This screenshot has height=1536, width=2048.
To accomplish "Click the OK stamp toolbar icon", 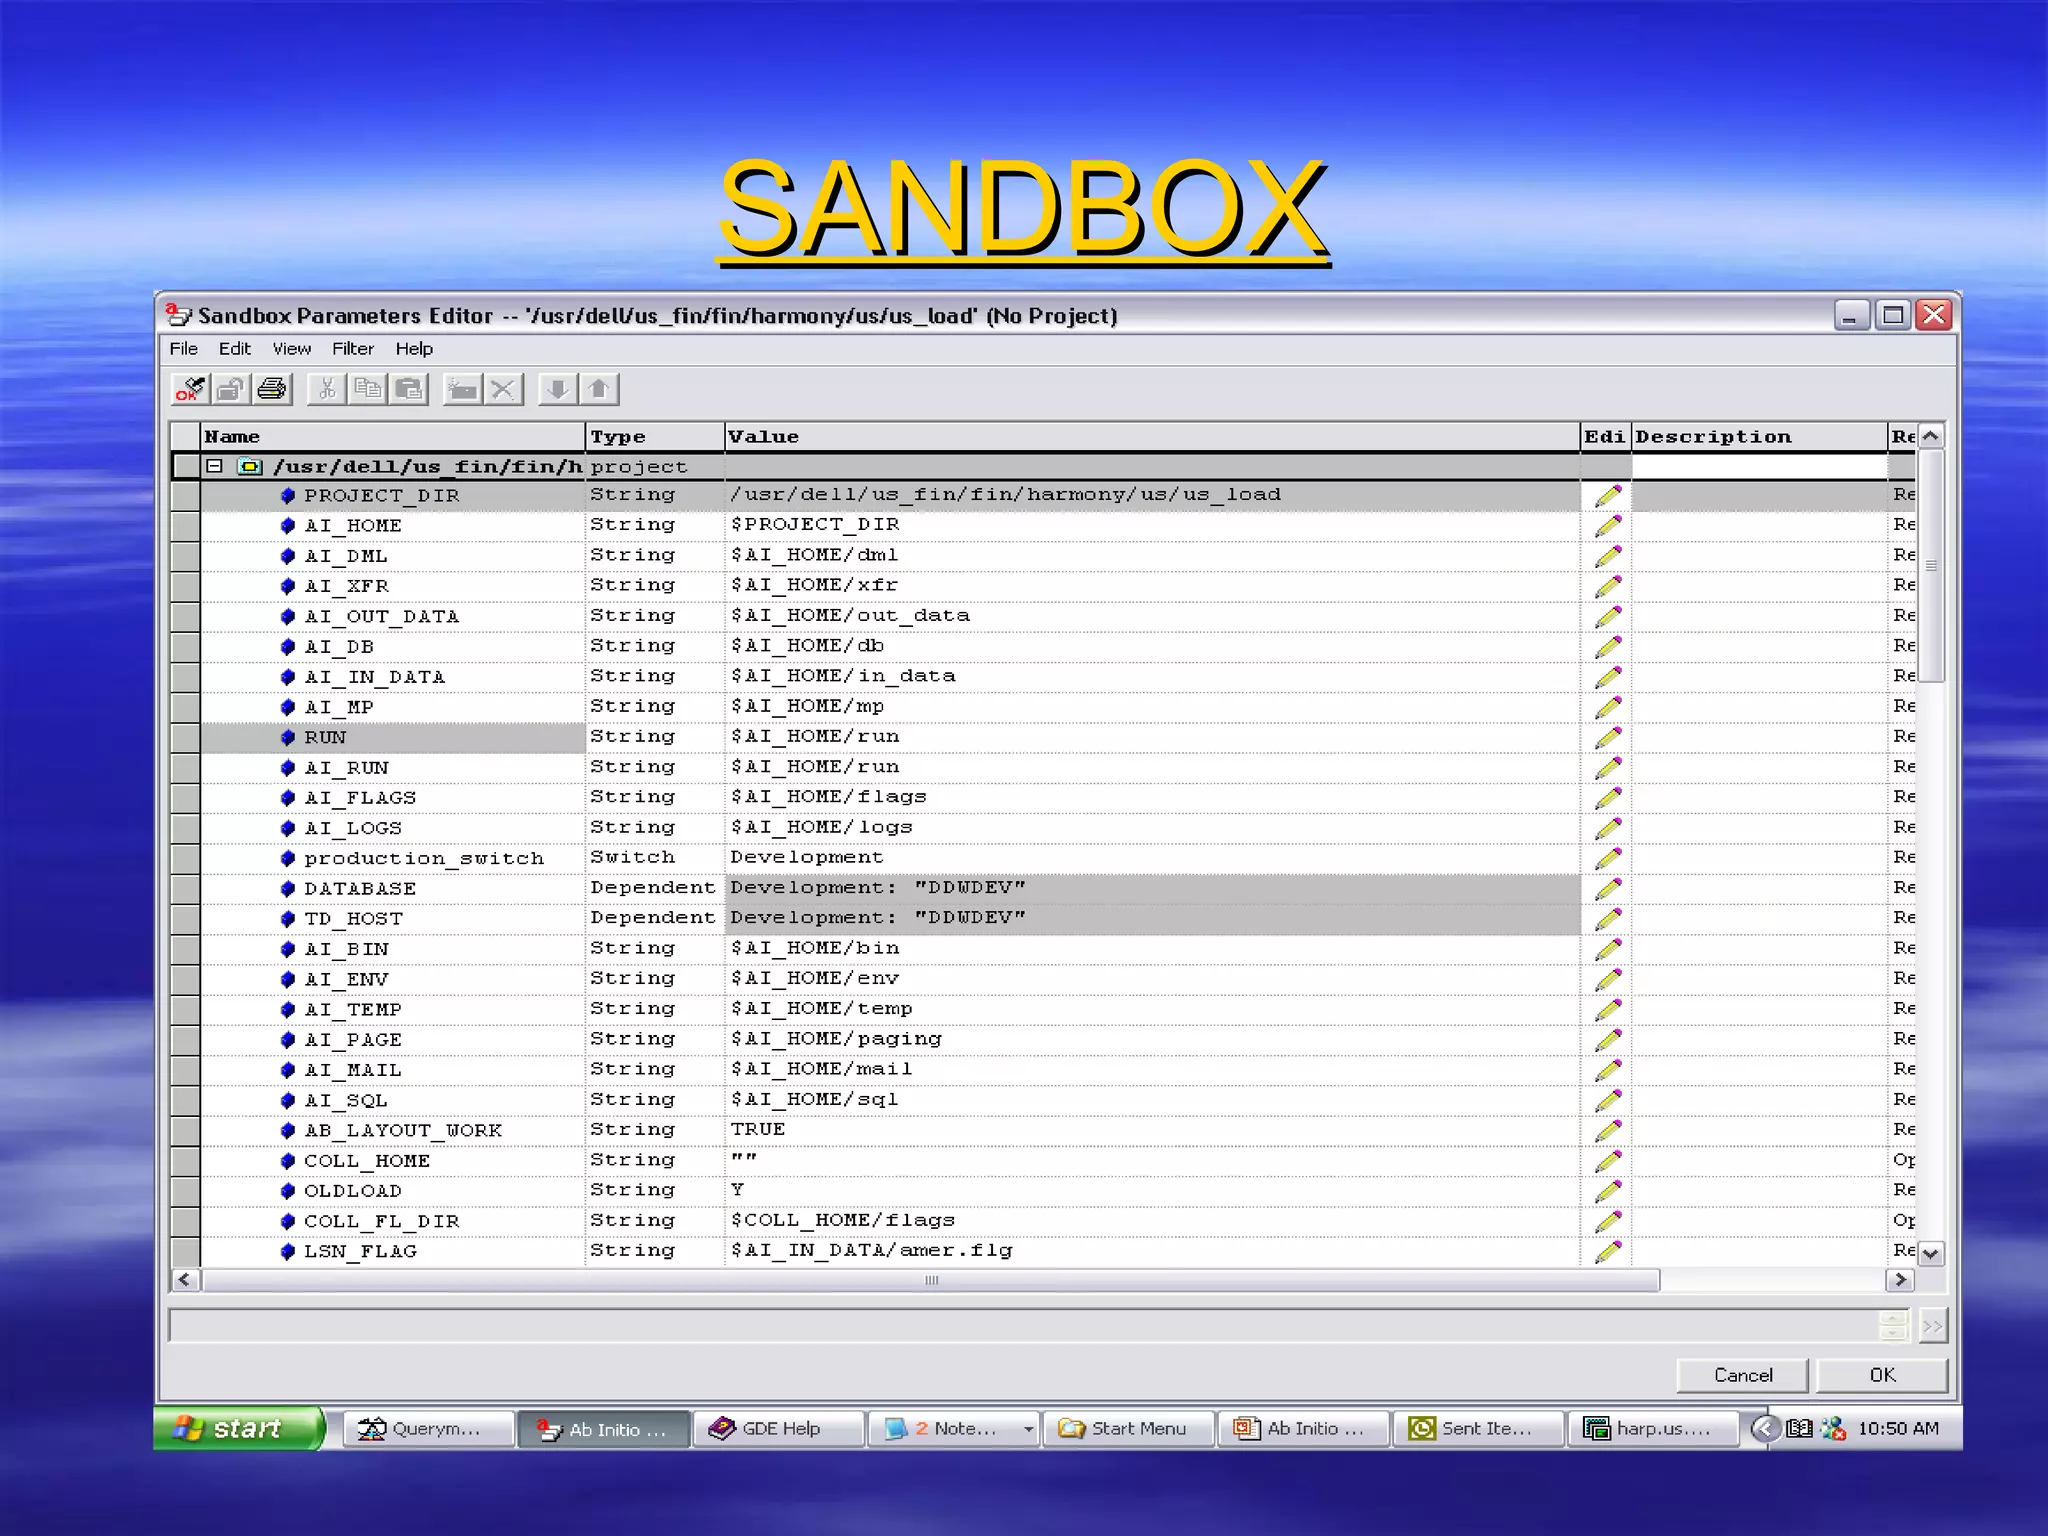I will [190, 389].
